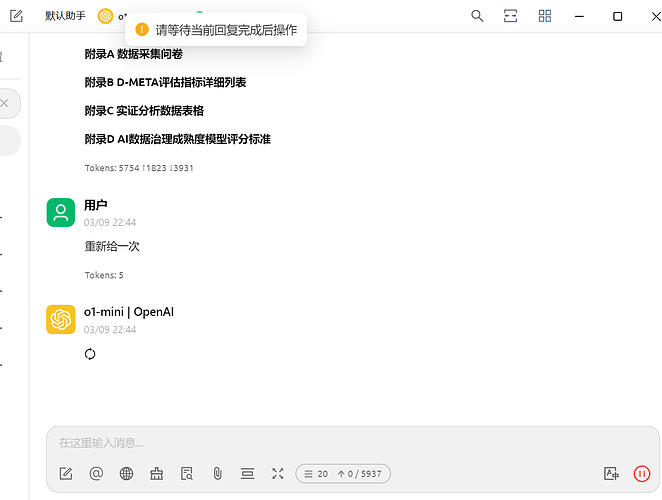This screenshot has width=662, height=500.
Task: Click the Tokens: 5754 usage text
Action: [x=139, y=168]
